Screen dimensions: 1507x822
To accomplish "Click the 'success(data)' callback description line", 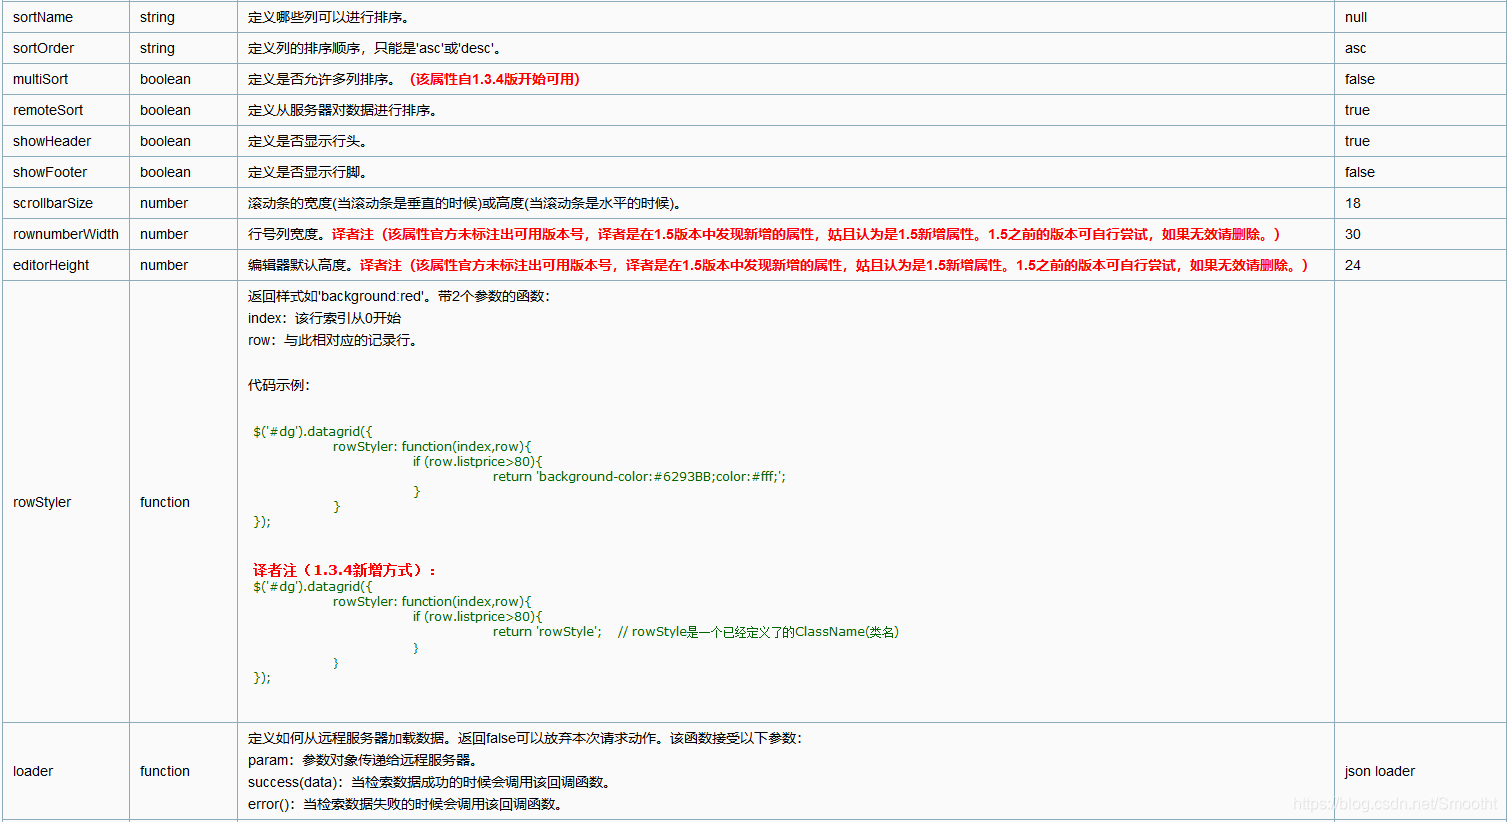I will click(x=430, y=782).
